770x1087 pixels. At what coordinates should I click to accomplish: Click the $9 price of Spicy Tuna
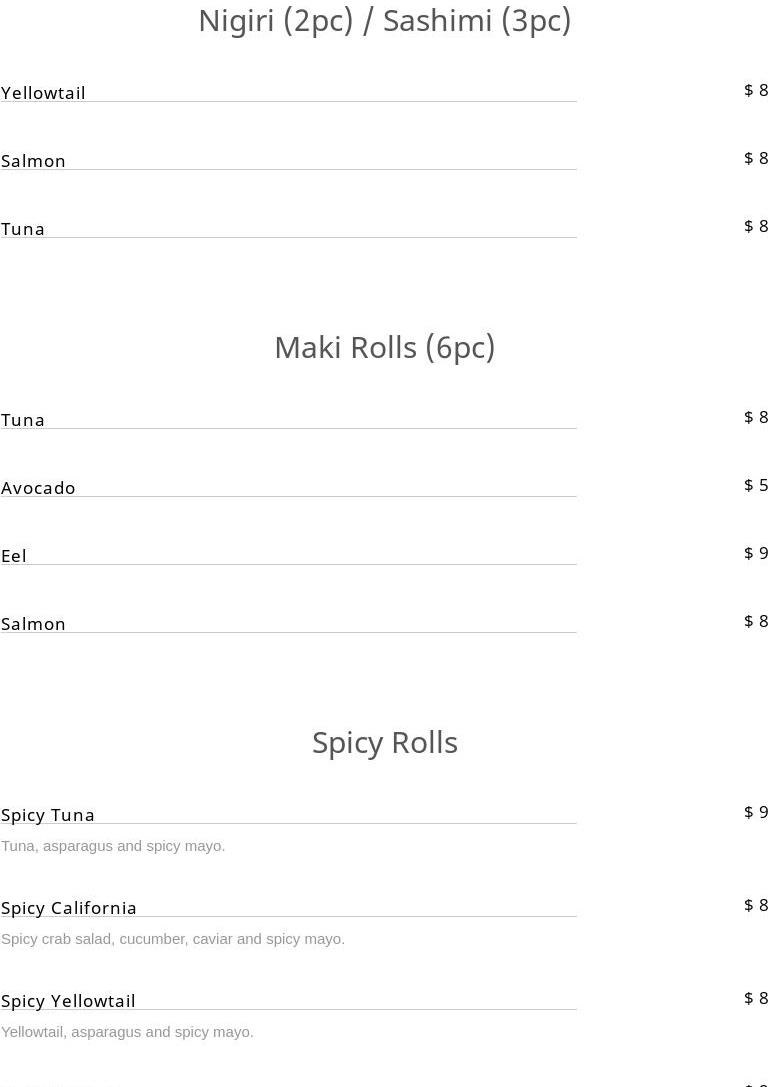tap(756, 812)
